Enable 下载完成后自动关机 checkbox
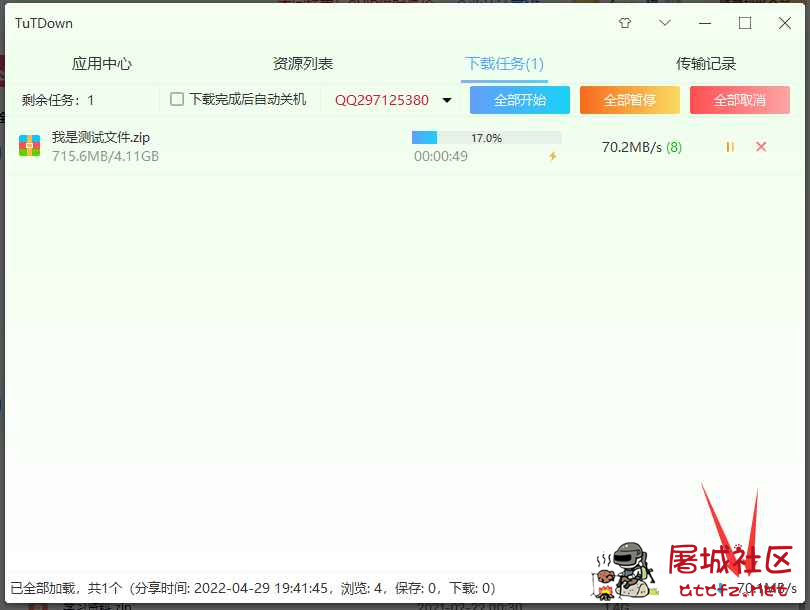Screen dimensions: 810x610 177,99
